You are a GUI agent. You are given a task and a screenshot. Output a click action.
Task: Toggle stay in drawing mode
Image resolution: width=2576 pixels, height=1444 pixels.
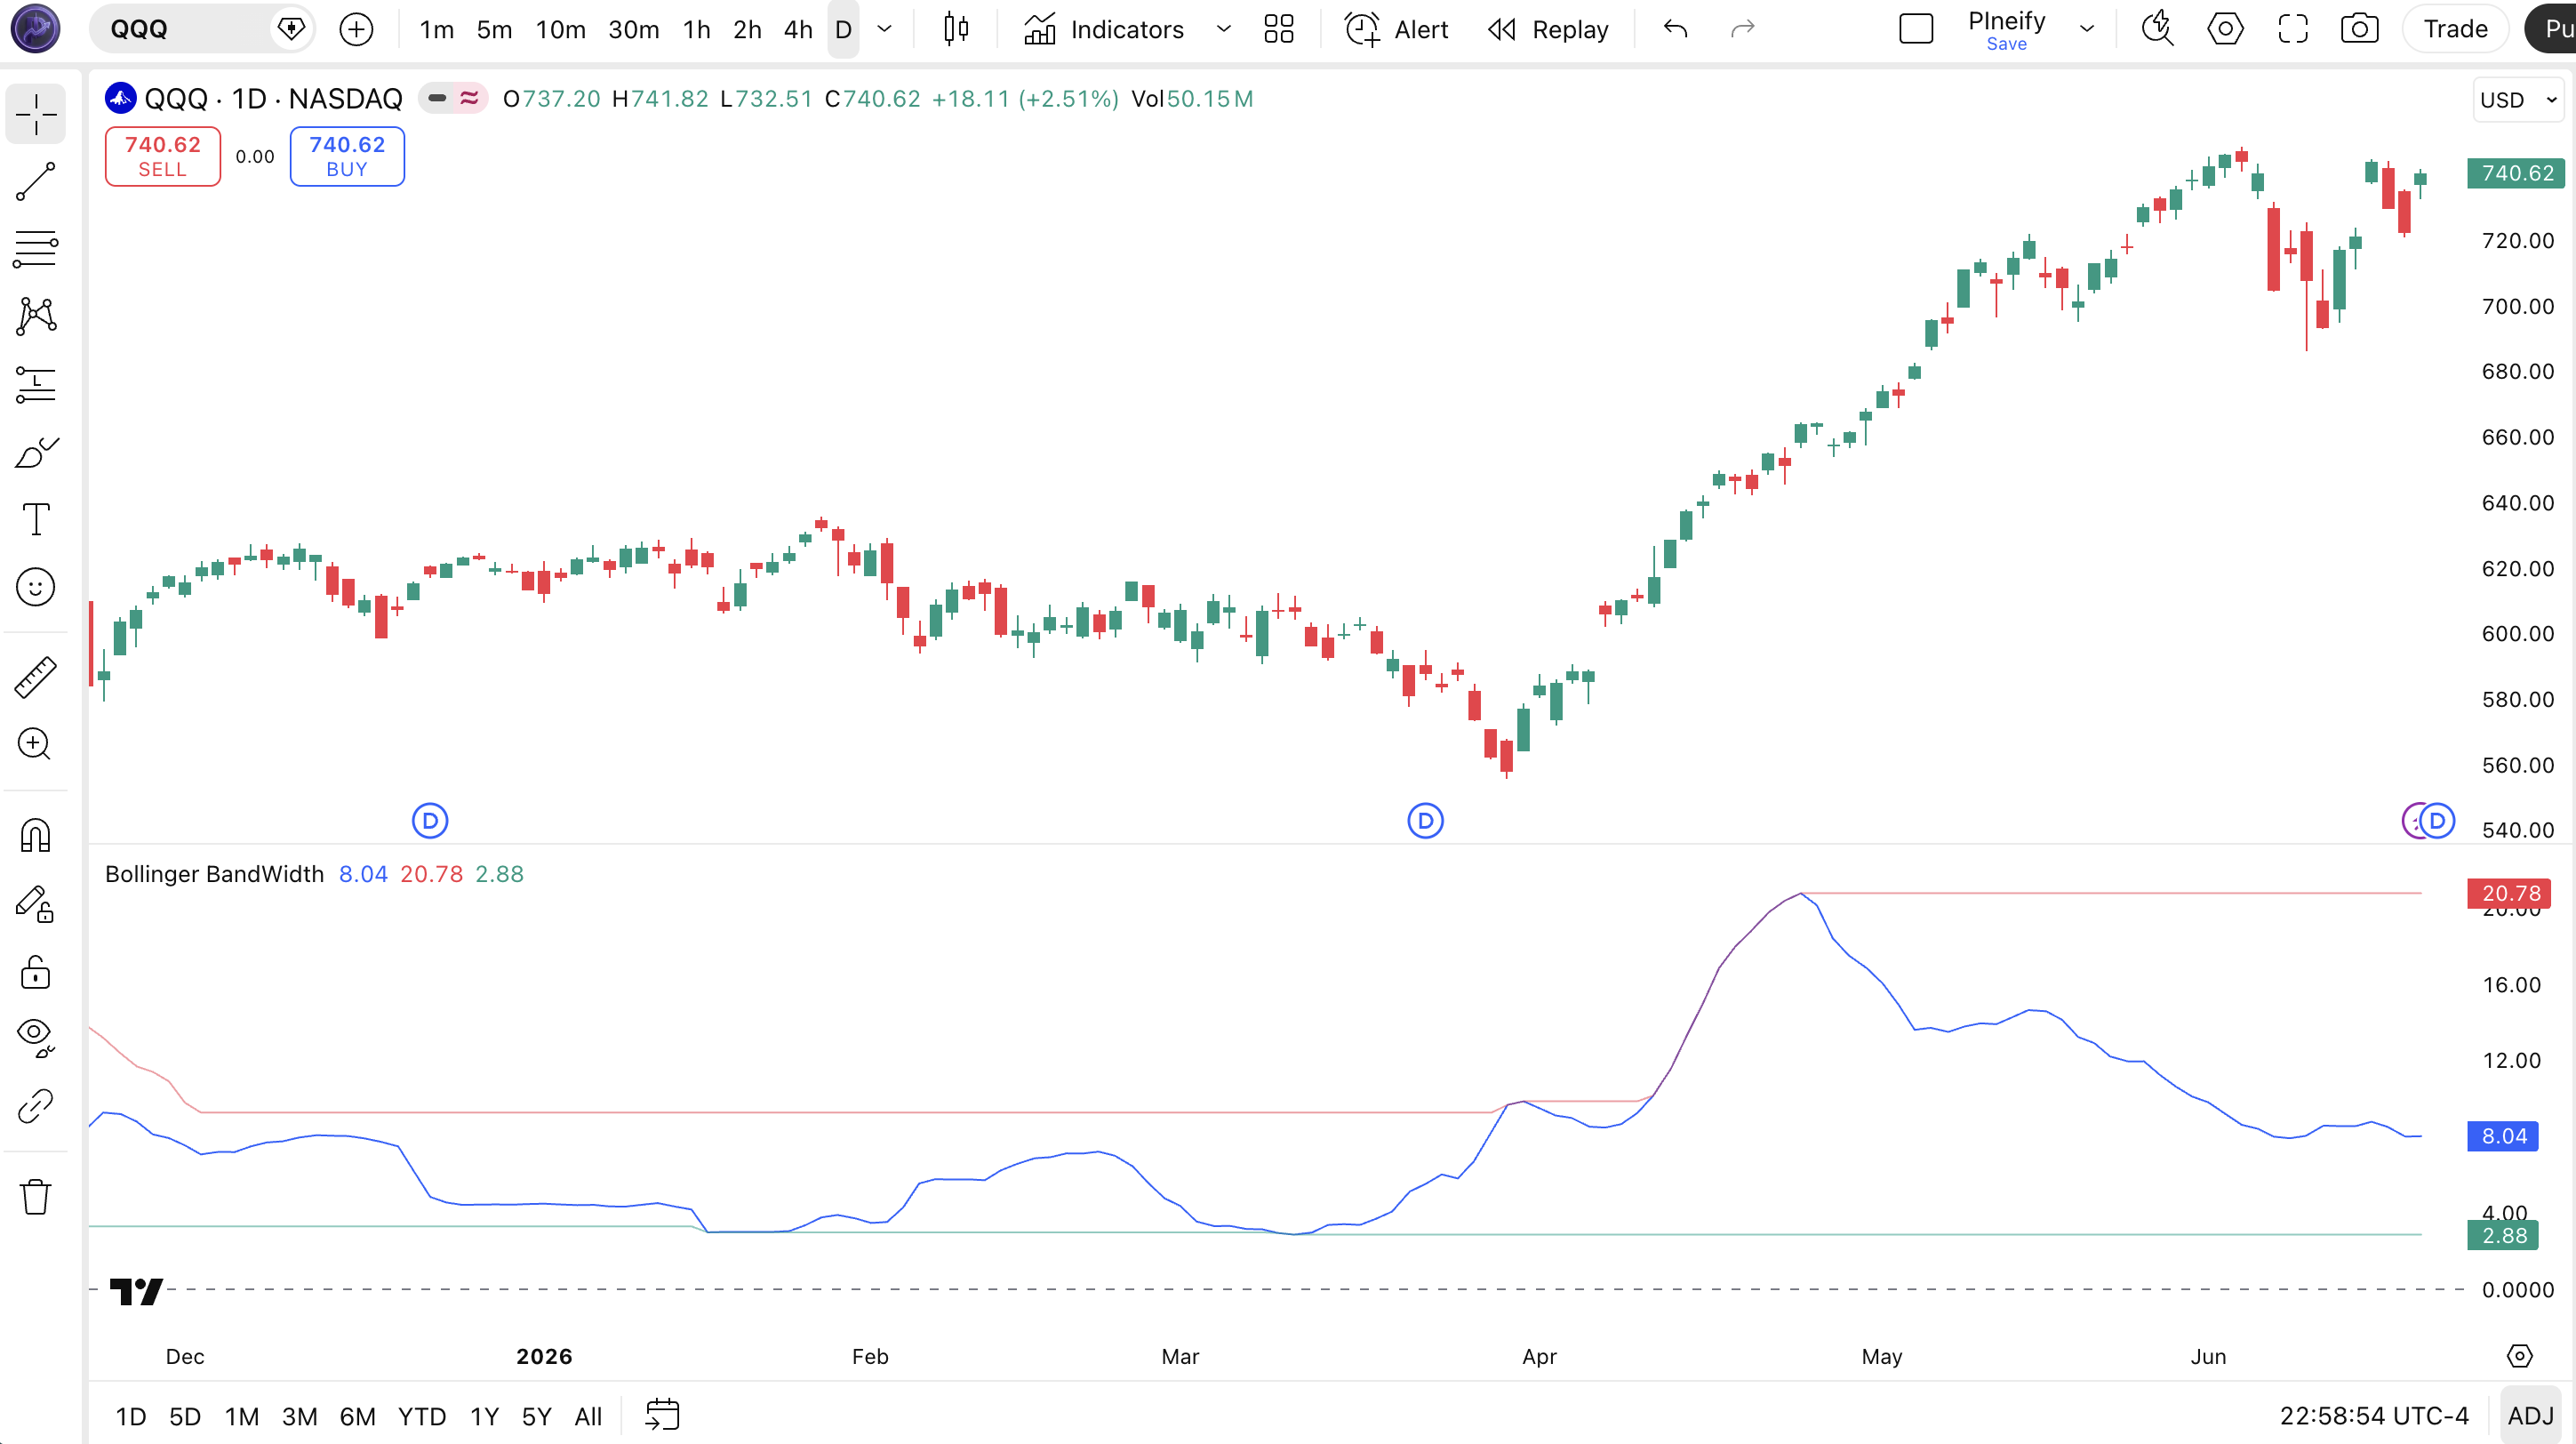coord(36,903)
